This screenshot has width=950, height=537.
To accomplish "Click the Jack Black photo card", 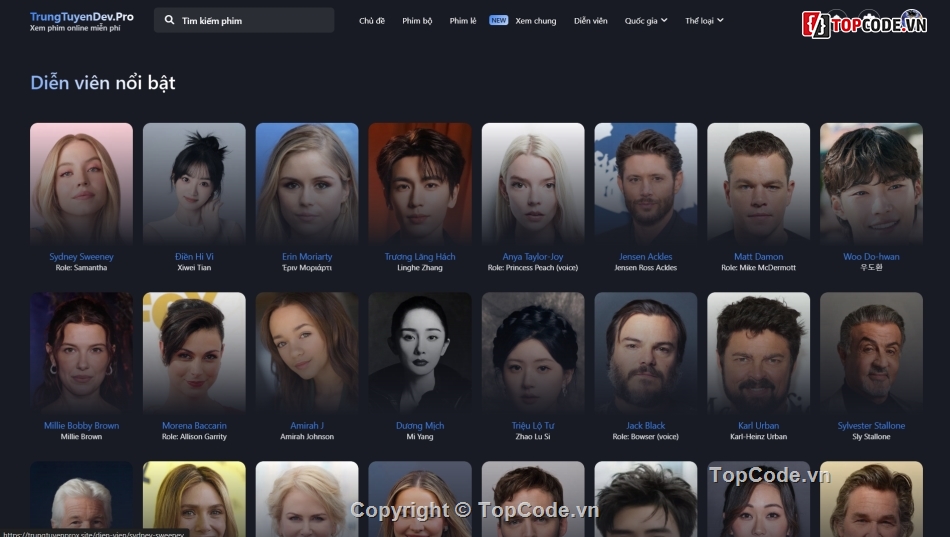I will [645, 353].
